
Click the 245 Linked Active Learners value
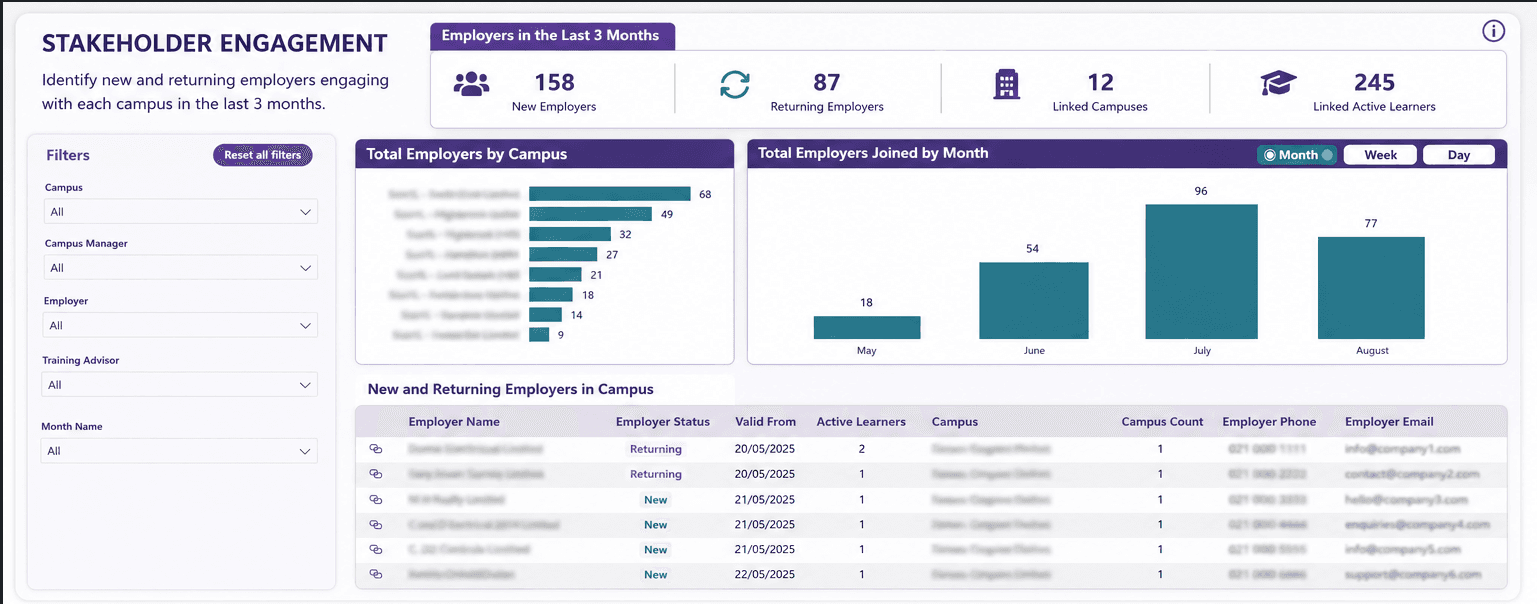click(1374, 82)
